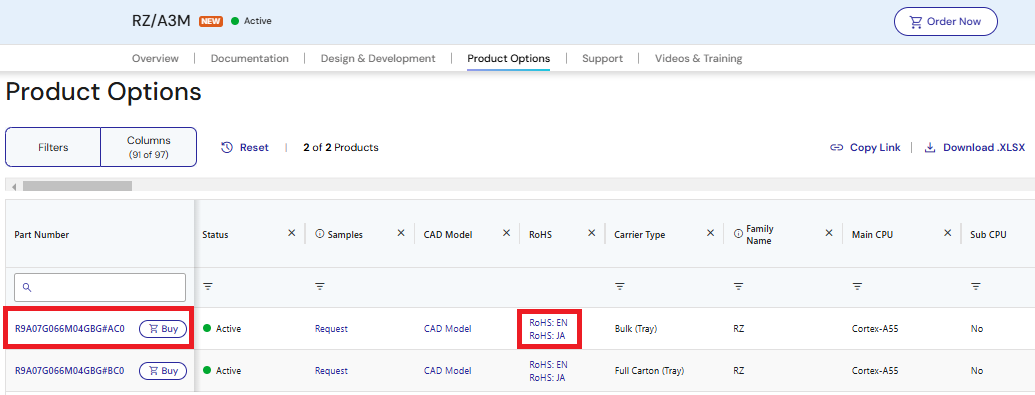Image resolution: width=1035 pixels, height=395 pixels.
Task: Open RoHS: EN for the Bulk (Tray) row
Action: (x=549, y=322)
